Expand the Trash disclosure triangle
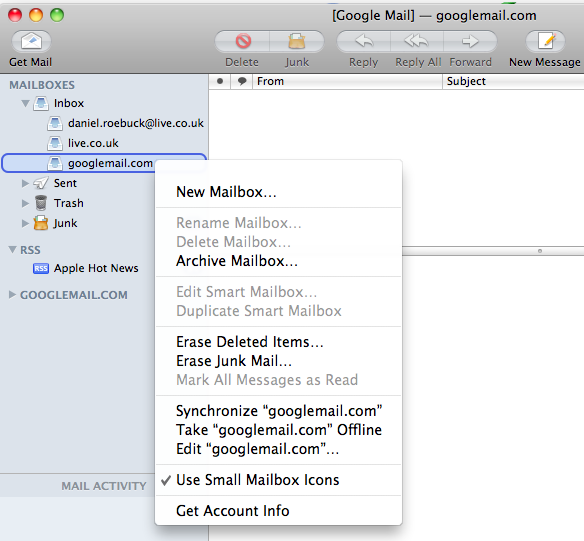Viewport: 584px width, 541px height. pyautogui.click(x=25, y=203)
